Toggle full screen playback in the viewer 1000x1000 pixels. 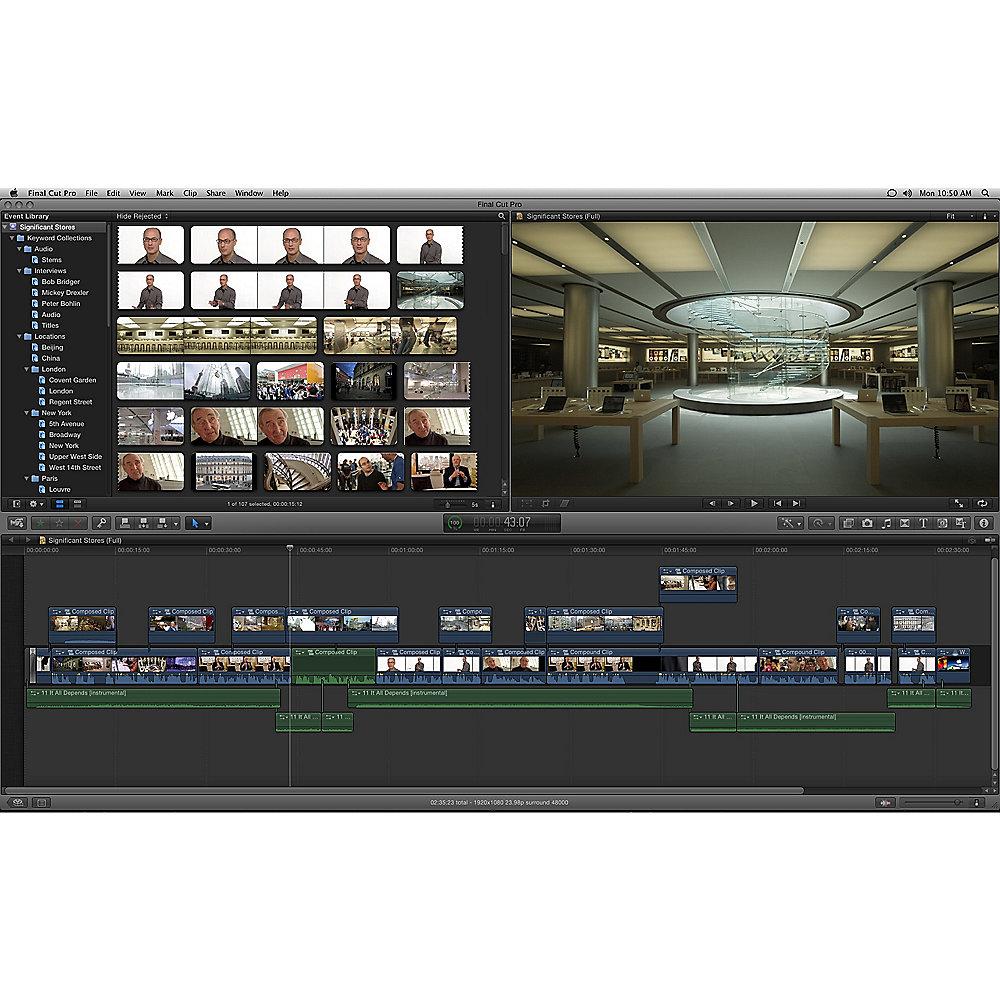958,503
